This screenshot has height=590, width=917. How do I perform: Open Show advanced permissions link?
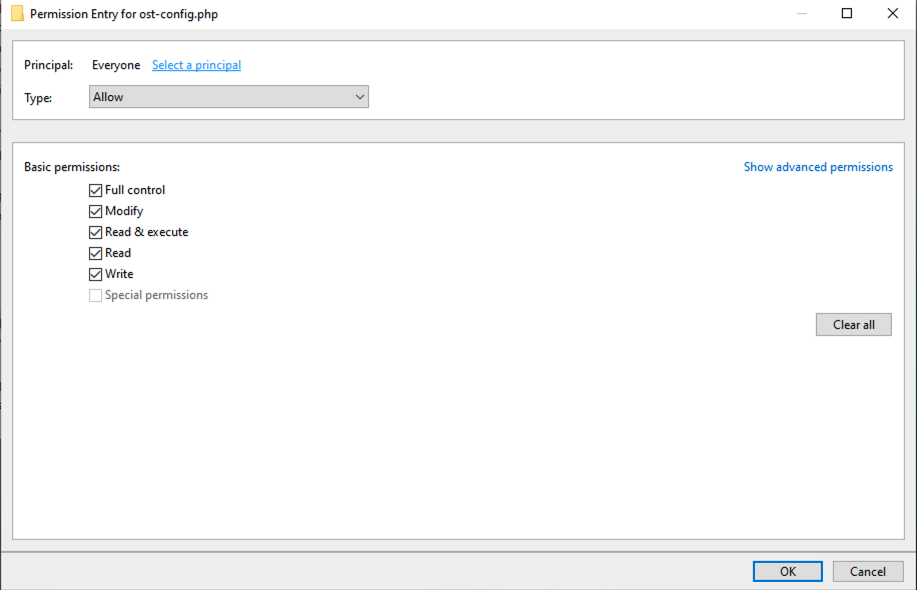coord(818,167)
